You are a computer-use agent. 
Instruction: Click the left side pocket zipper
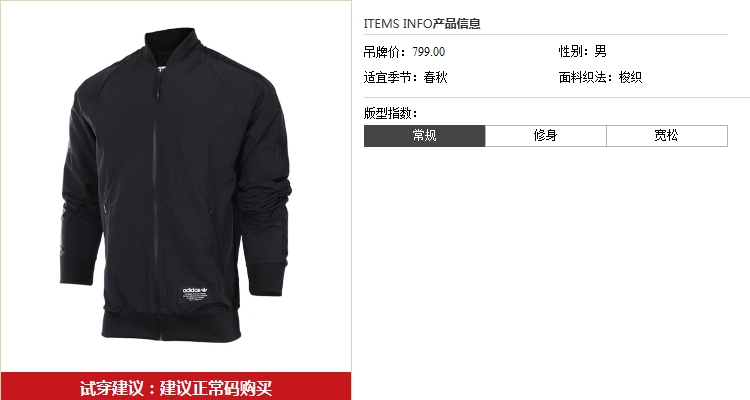(105, 207)
